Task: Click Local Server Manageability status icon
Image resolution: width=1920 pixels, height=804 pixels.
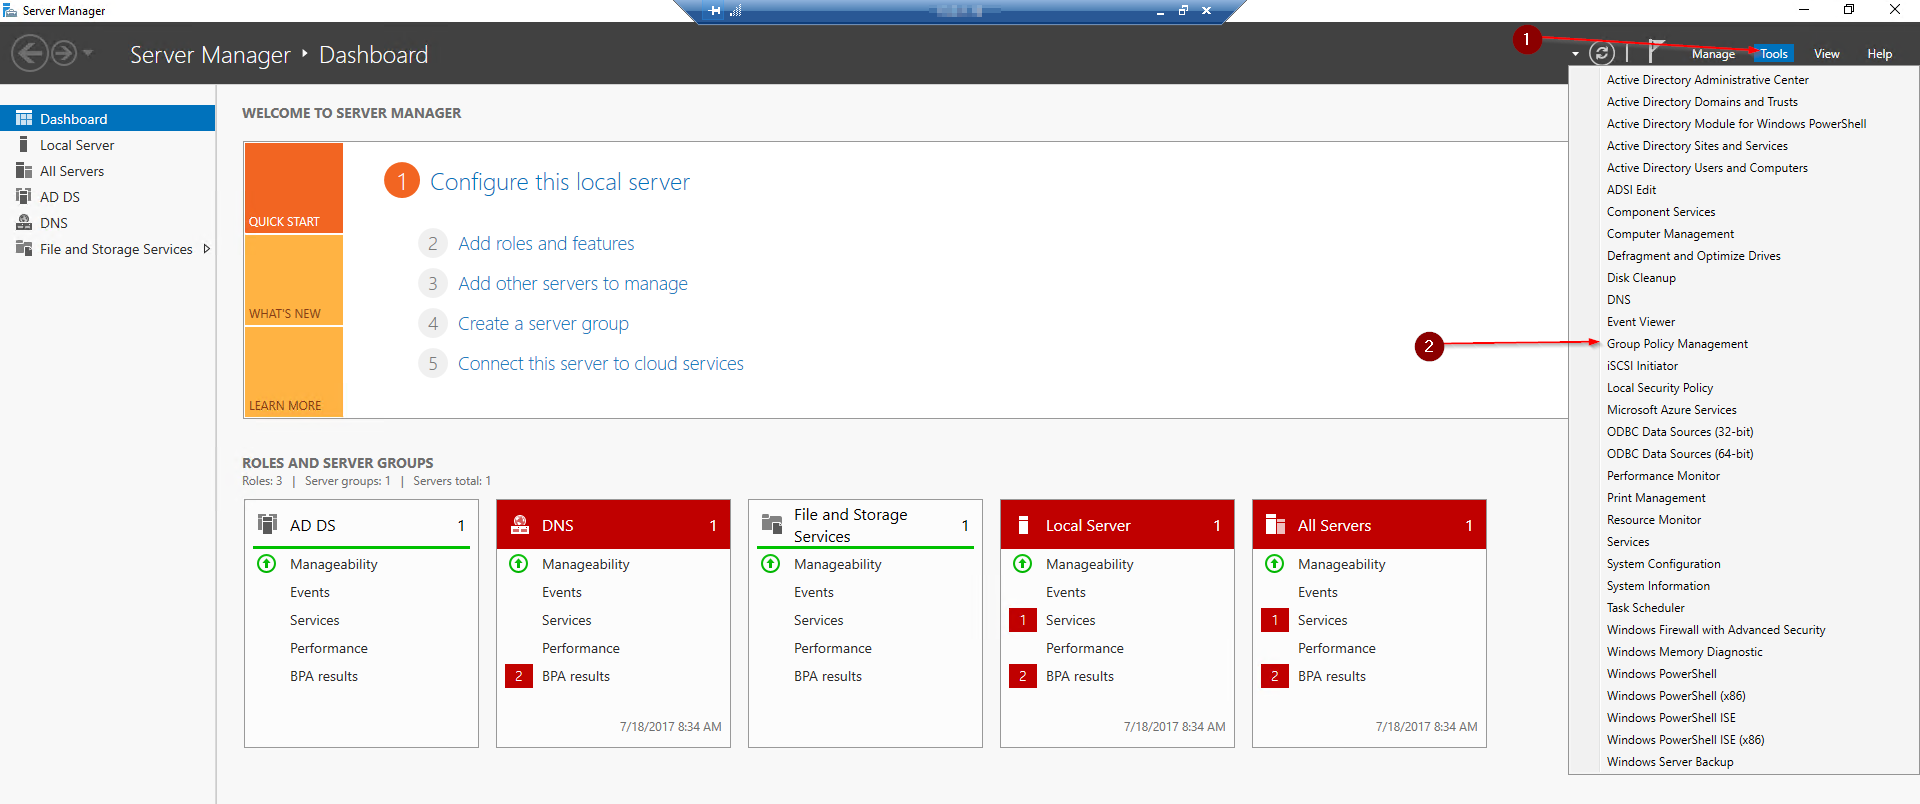Action: [x=1023, y=563]
